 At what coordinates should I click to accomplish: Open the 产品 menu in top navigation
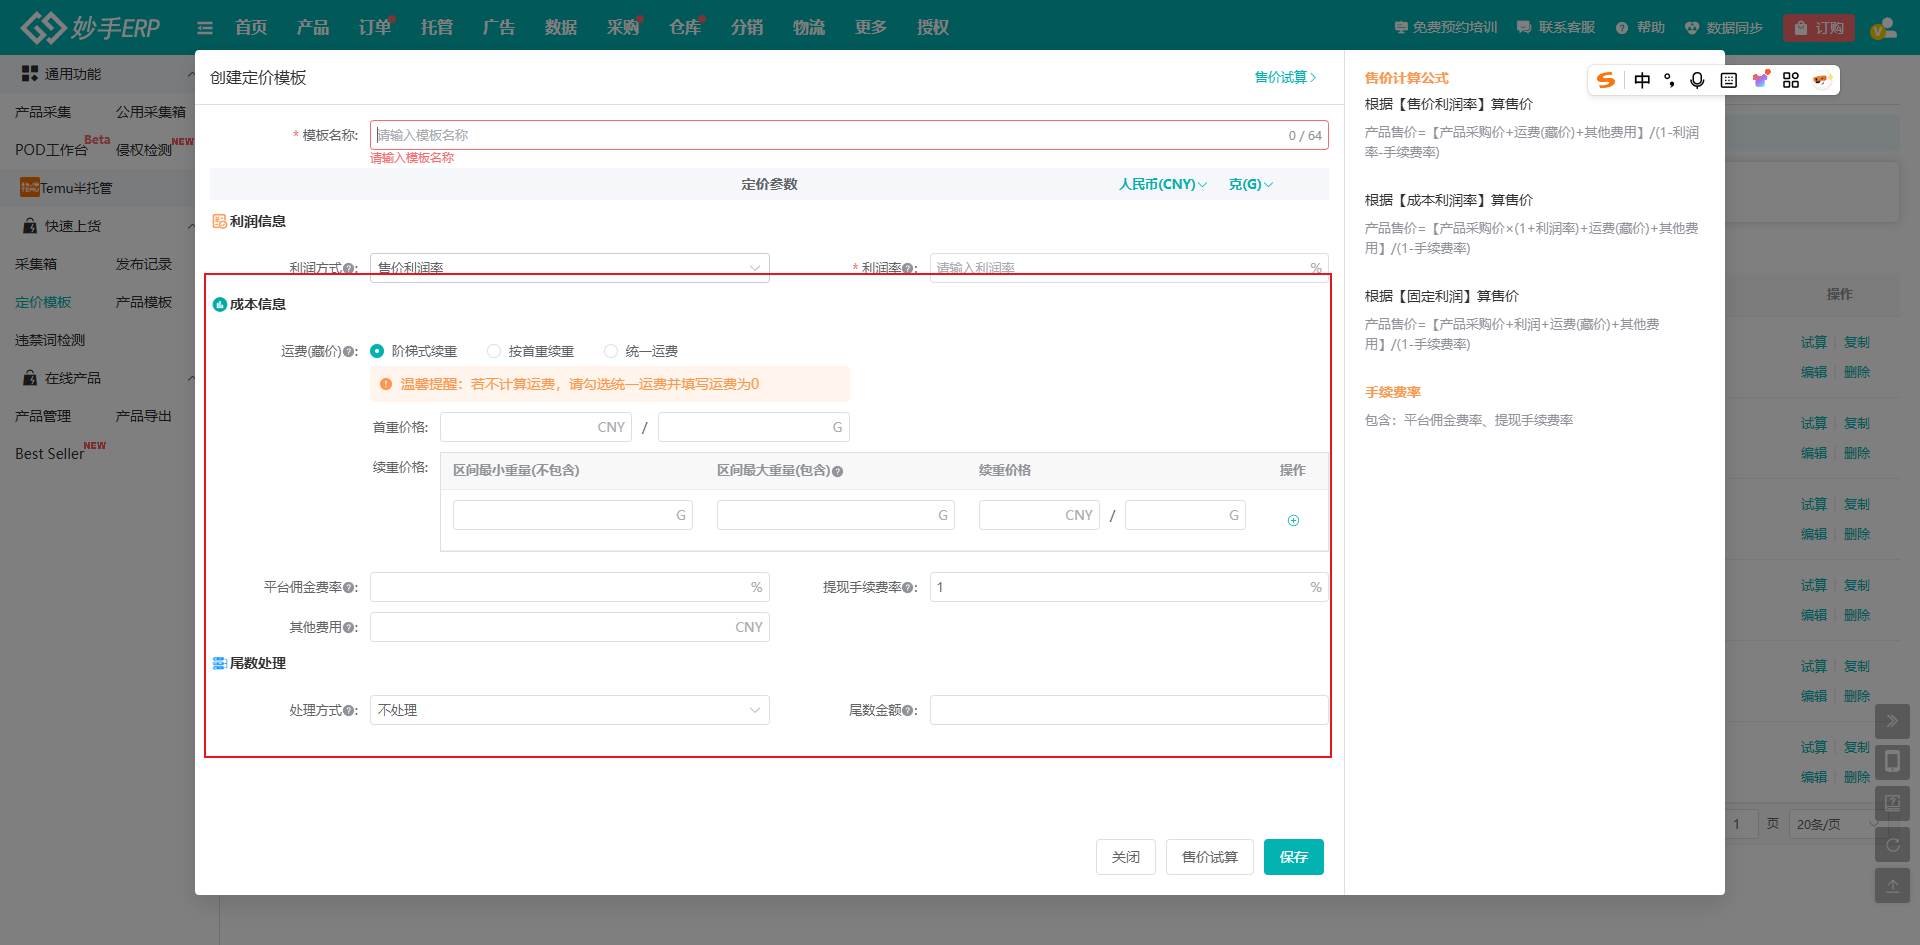click(312, 28)
